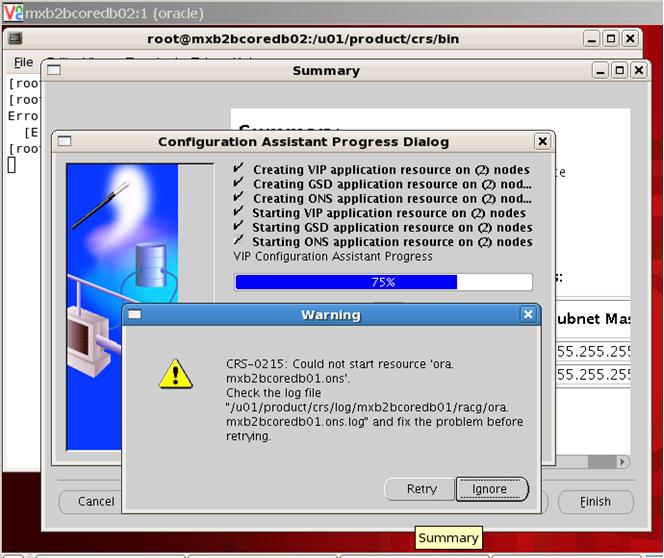Click checkmark beside Starting GSD application resource

238,226
